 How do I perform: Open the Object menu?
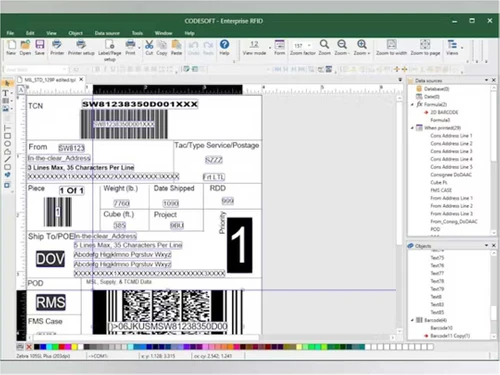(76, 33)
